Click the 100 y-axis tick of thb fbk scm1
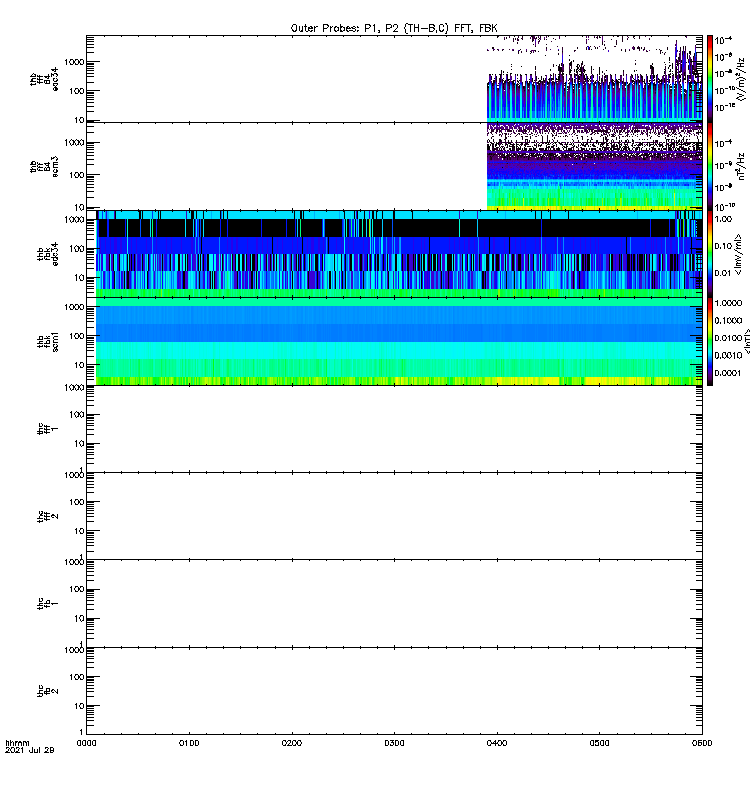The image size is (750, 800). point(77,336)
